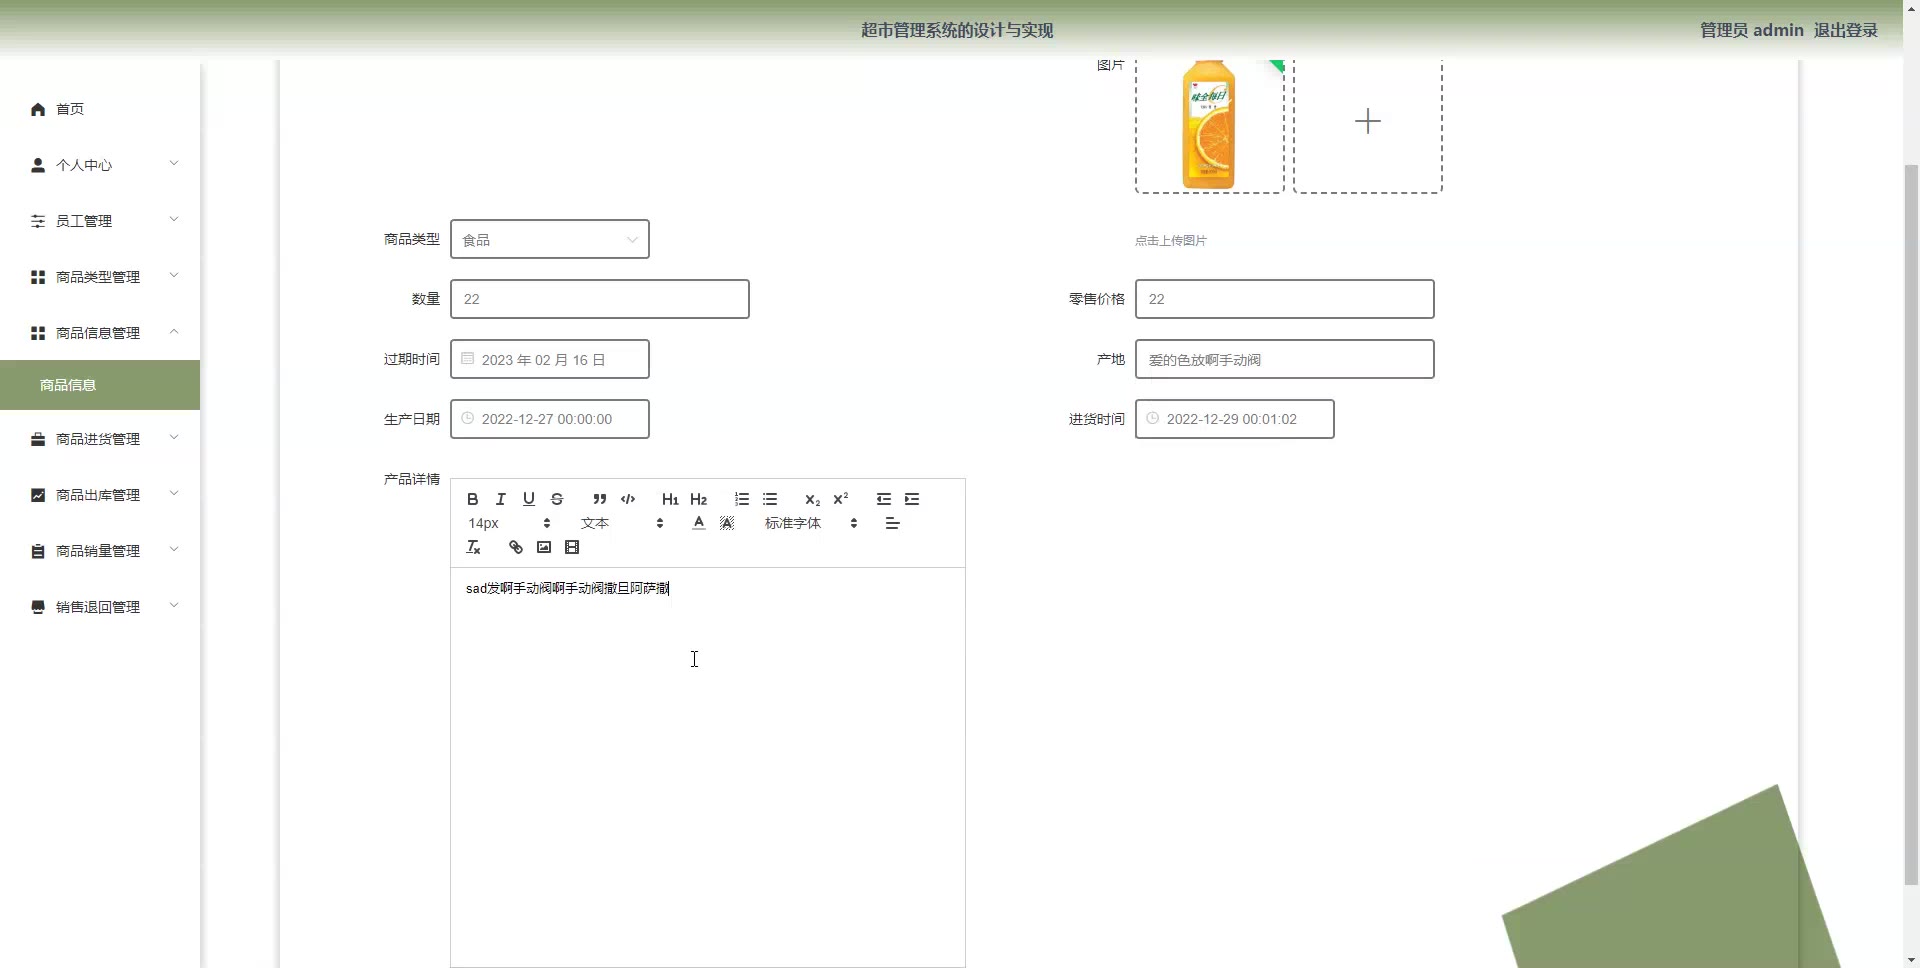Expand the 商品类型管理 sidebar menu
This screenshot has width=1920, height=968.
point(100,277)
